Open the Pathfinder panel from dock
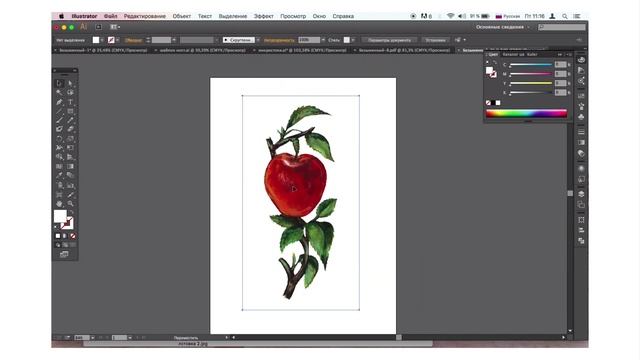The width and height of the screenshot is (640, 360). pyautogui.click(x=581, y=241)
